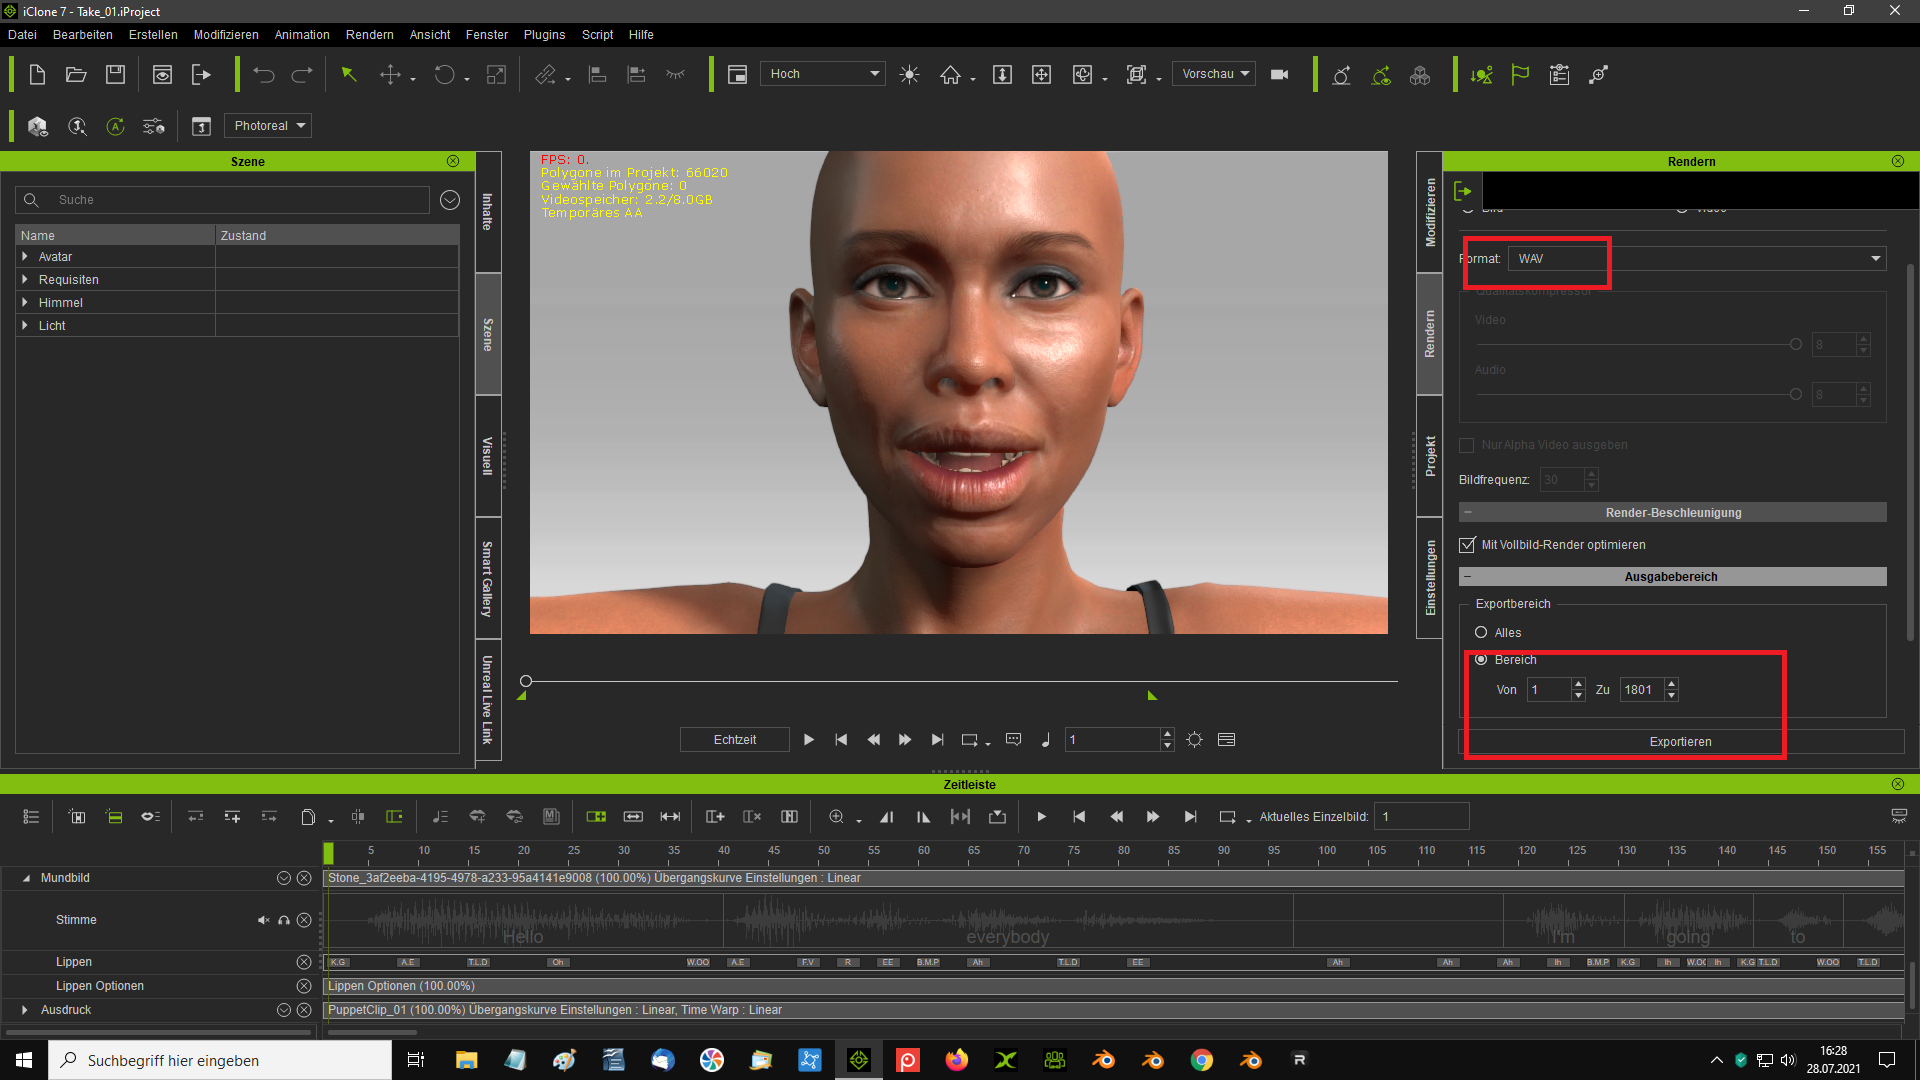Select the green arrow selection tool
Image resolution: width=1920 pixels, height=1080 pixels.
[349, 75]
